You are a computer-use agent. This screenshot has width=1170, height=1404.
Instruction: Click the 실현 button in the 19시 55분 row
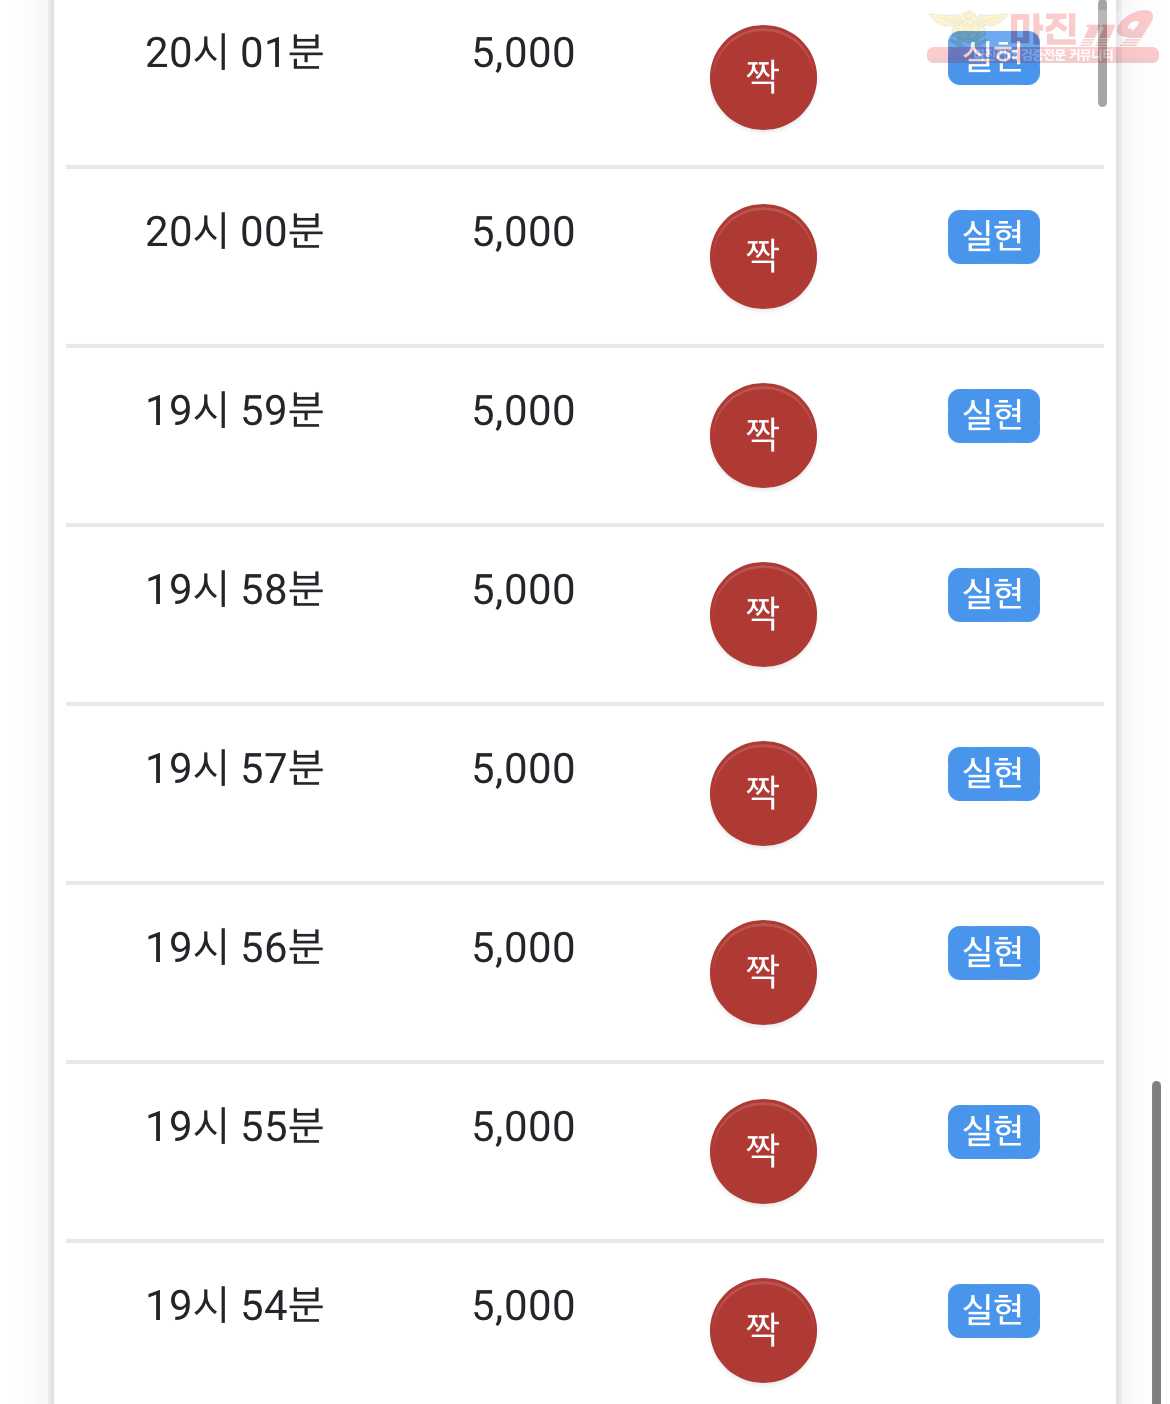coord(994,1132)
